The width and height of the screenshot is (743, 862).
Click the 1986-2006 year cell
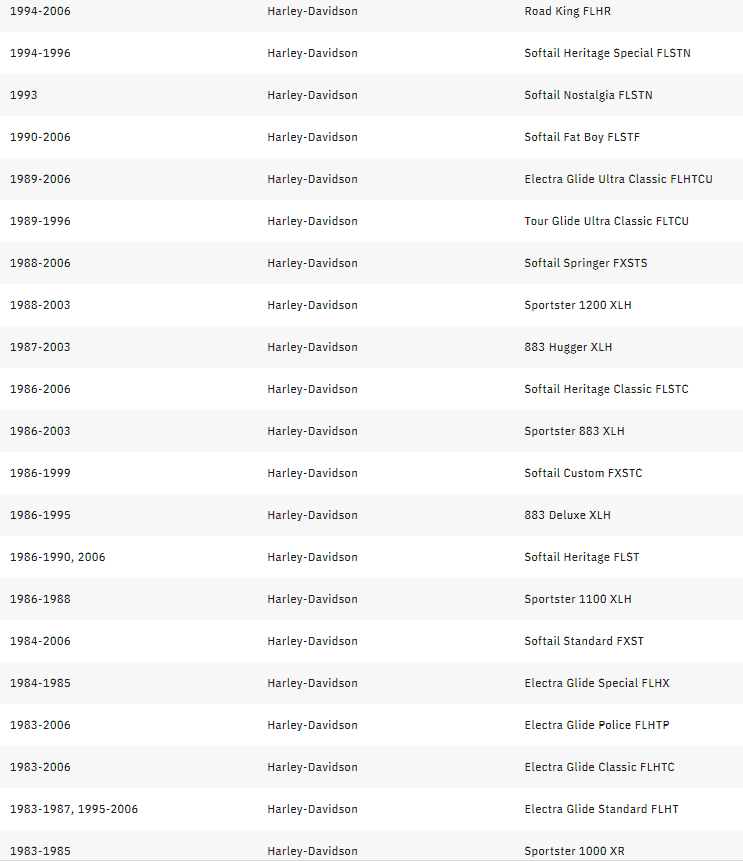click(40, 389)
